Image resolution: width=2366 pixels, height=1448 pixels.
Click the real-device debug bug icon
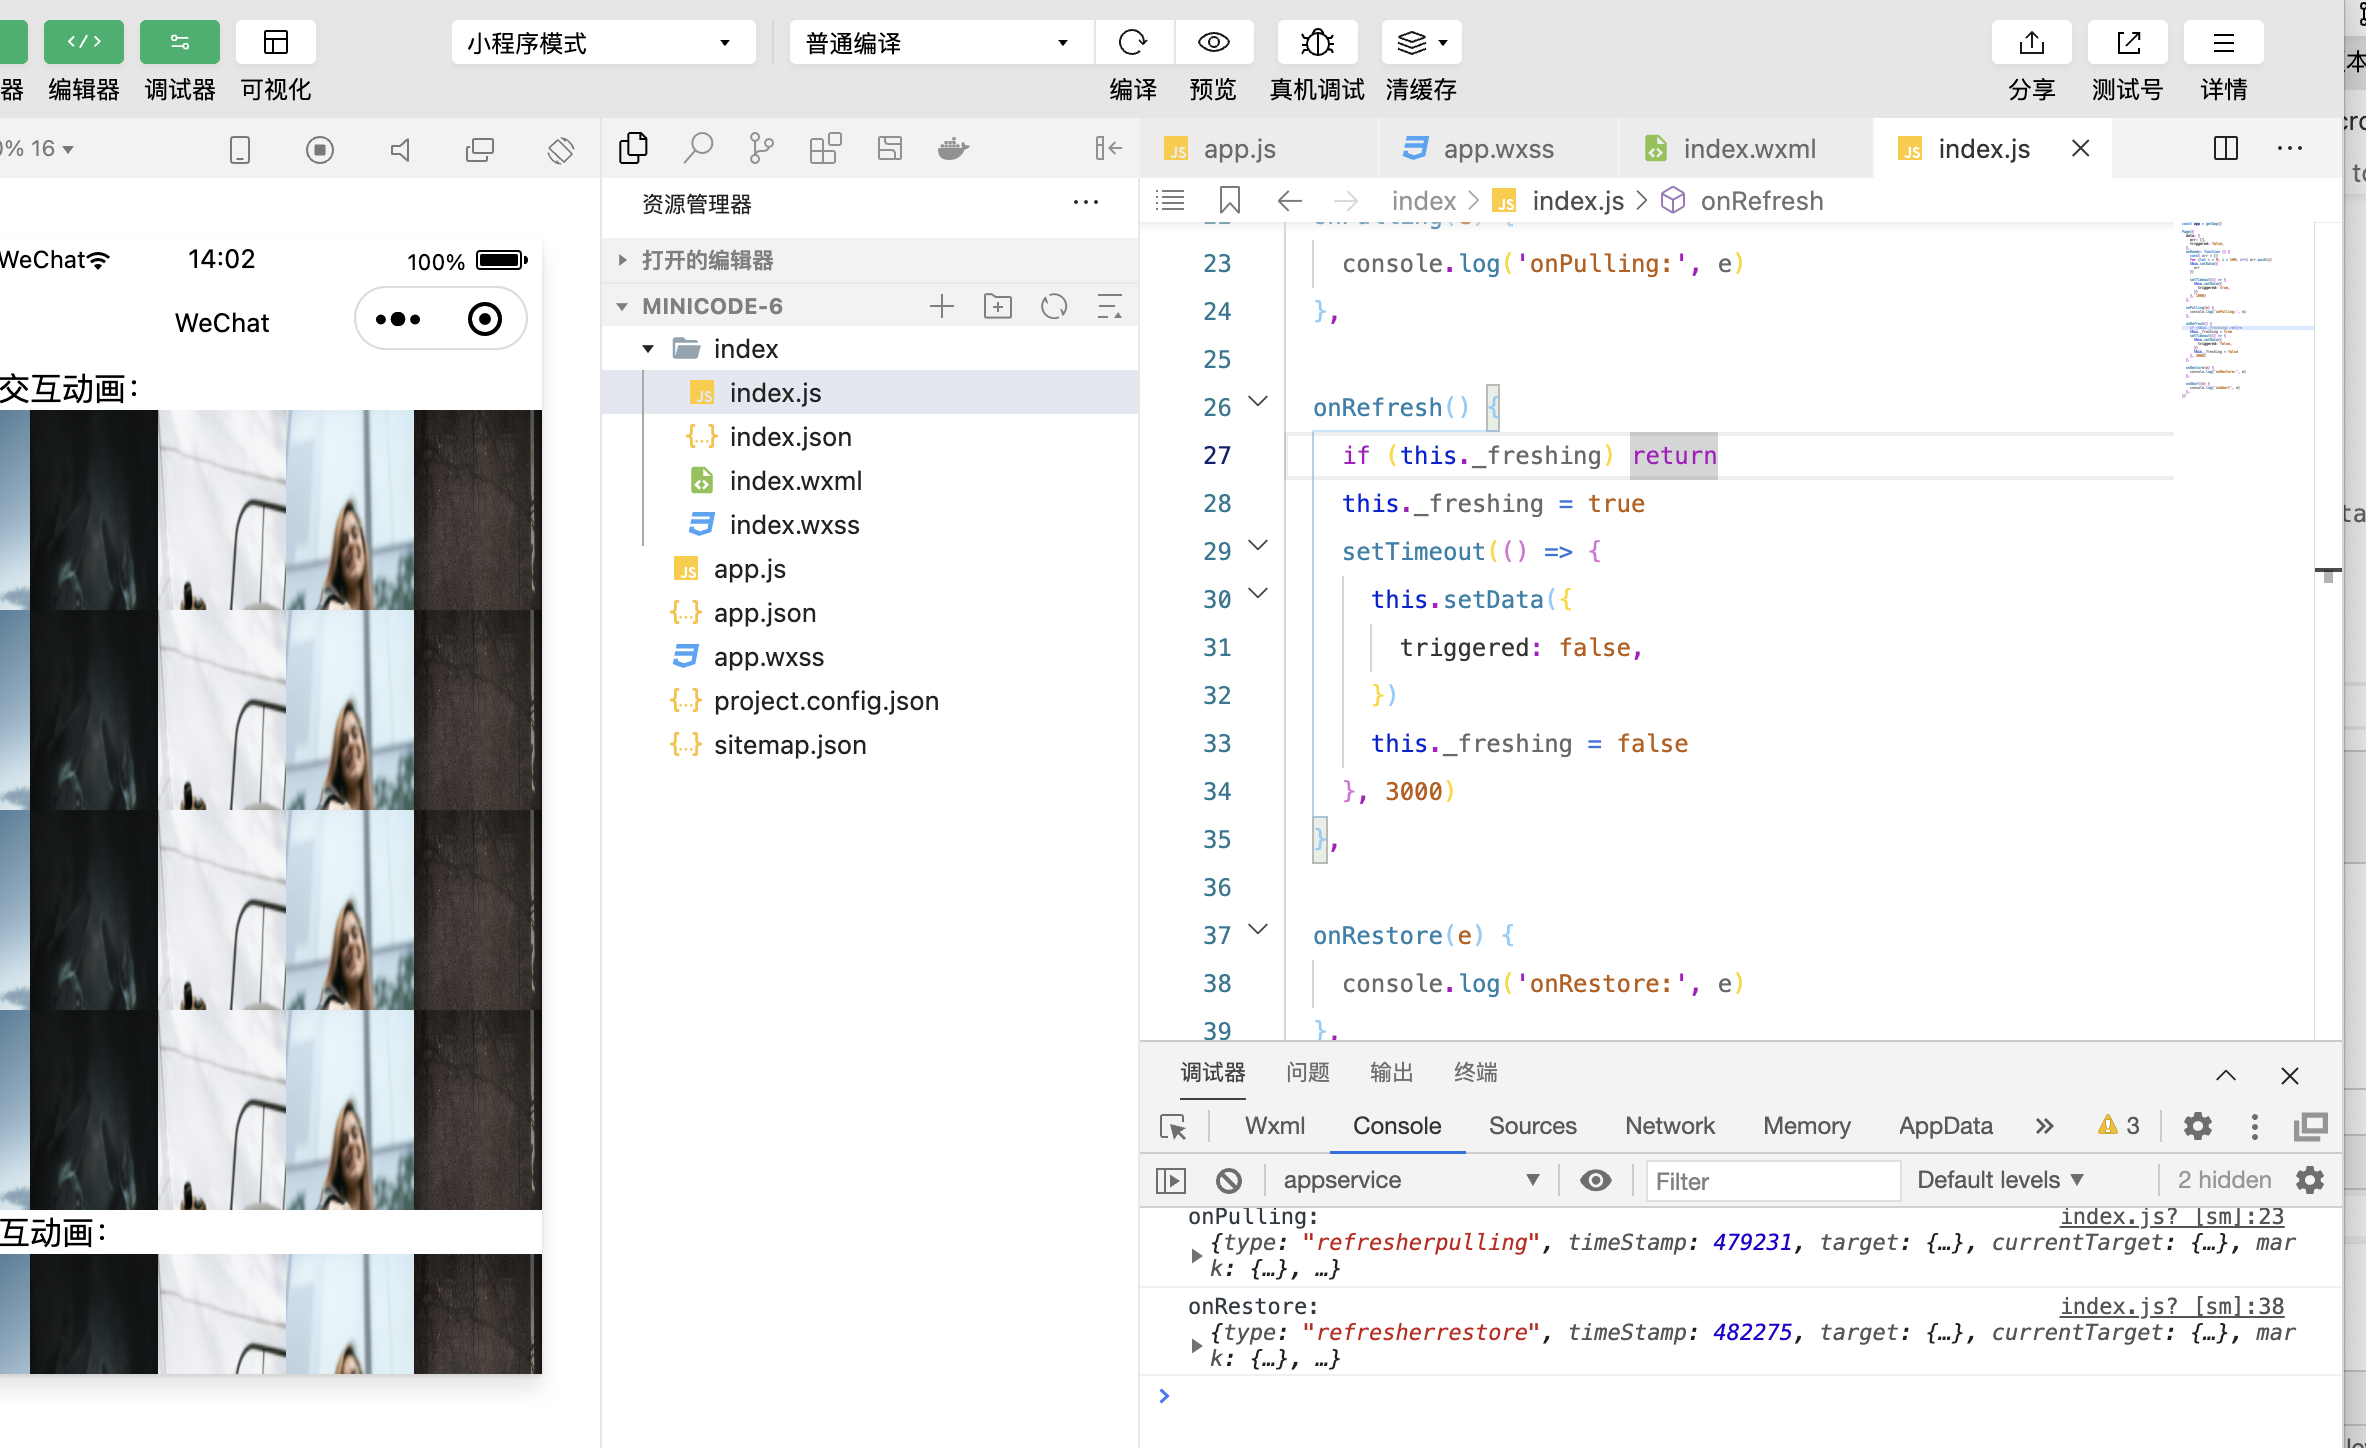click(1317, 43)
